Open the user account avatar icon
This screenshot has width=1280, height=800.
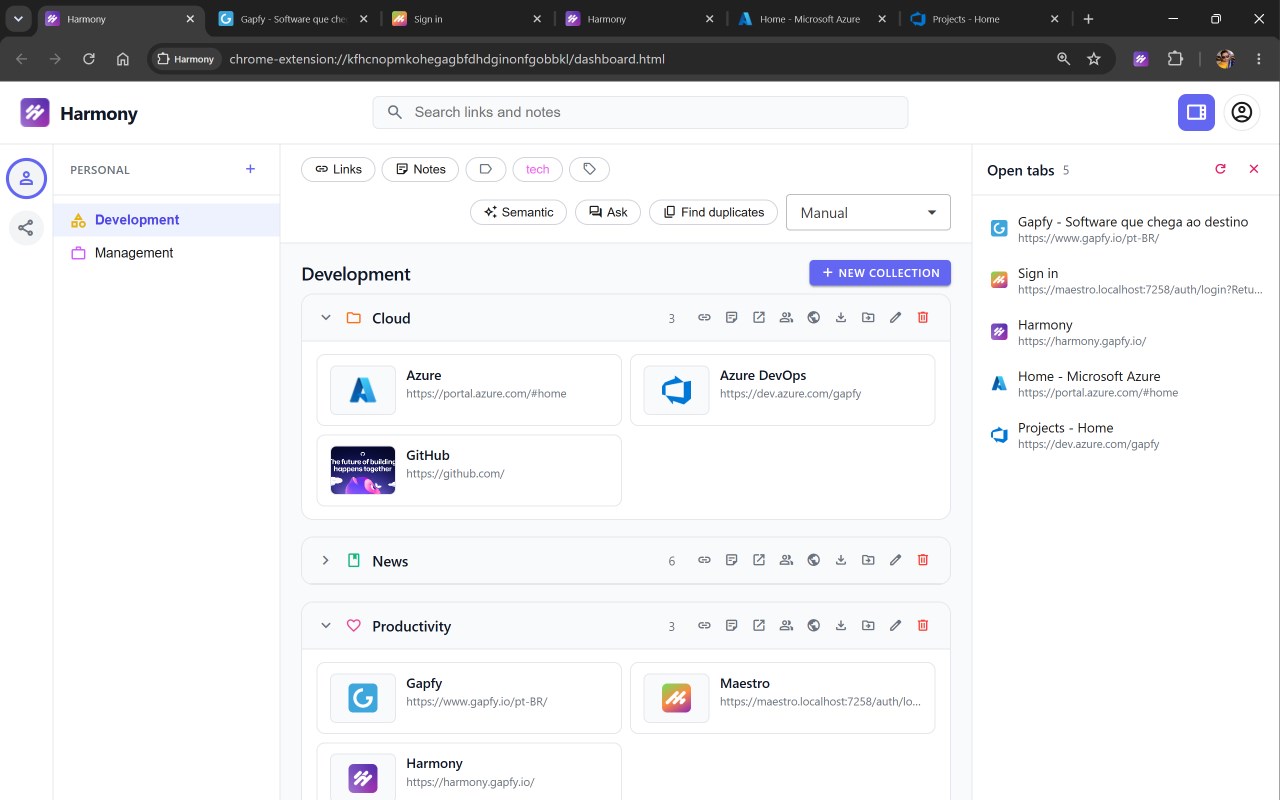tap(1241, 112)
